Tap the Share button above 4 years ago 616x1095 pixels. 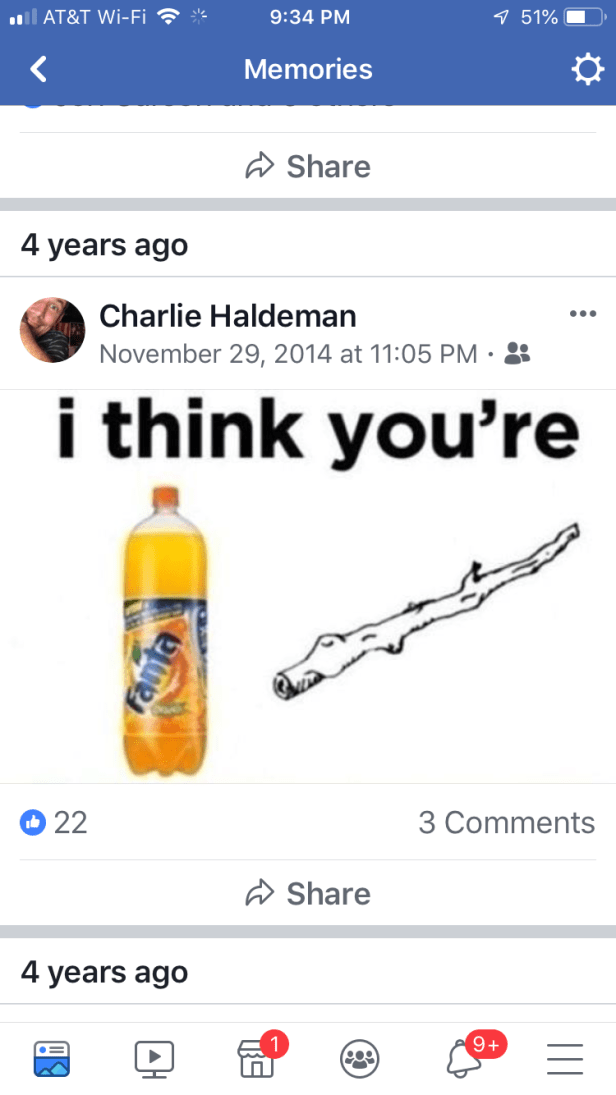click(x=308, y=166)
